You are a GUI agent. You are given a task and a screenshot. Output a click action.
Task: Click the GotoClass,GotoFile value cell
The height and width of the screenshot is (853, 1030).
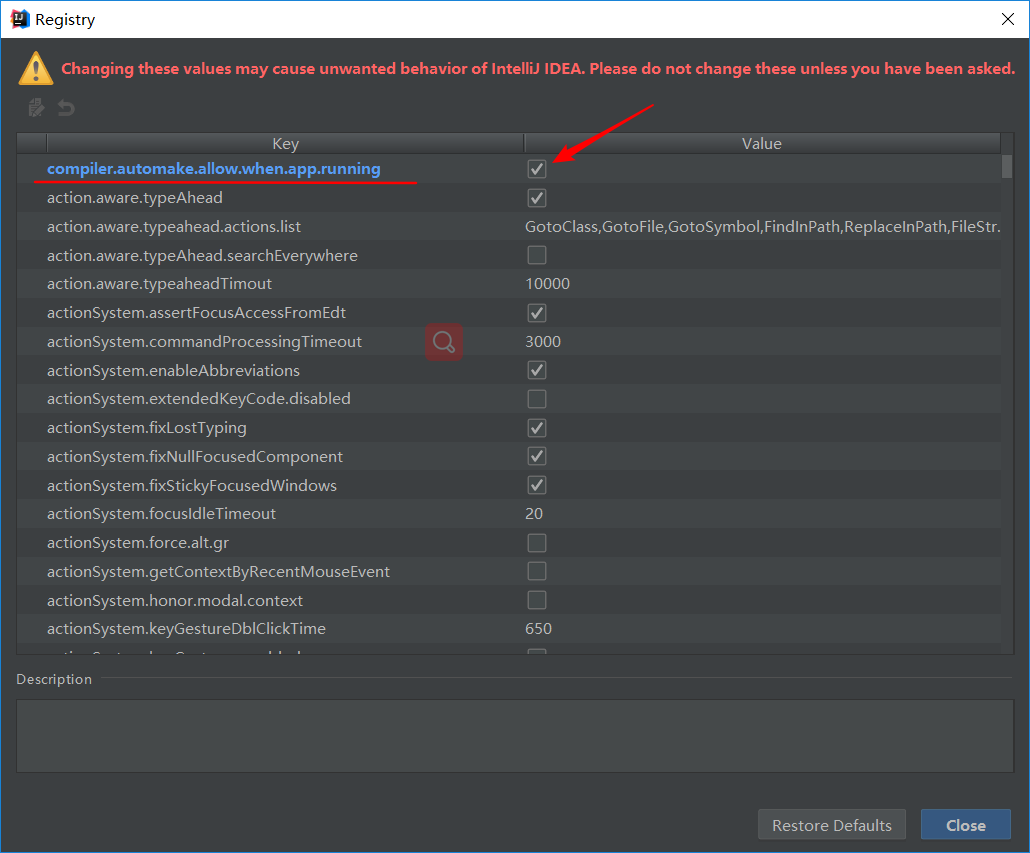tap(763, 227)
